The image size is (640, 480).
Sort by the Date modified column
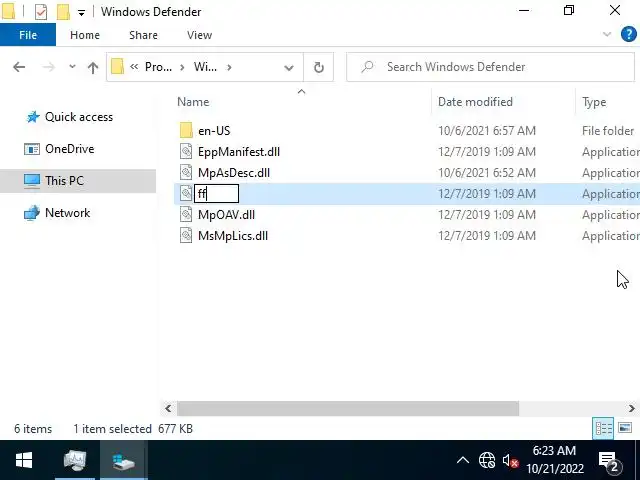coord(475,102)
